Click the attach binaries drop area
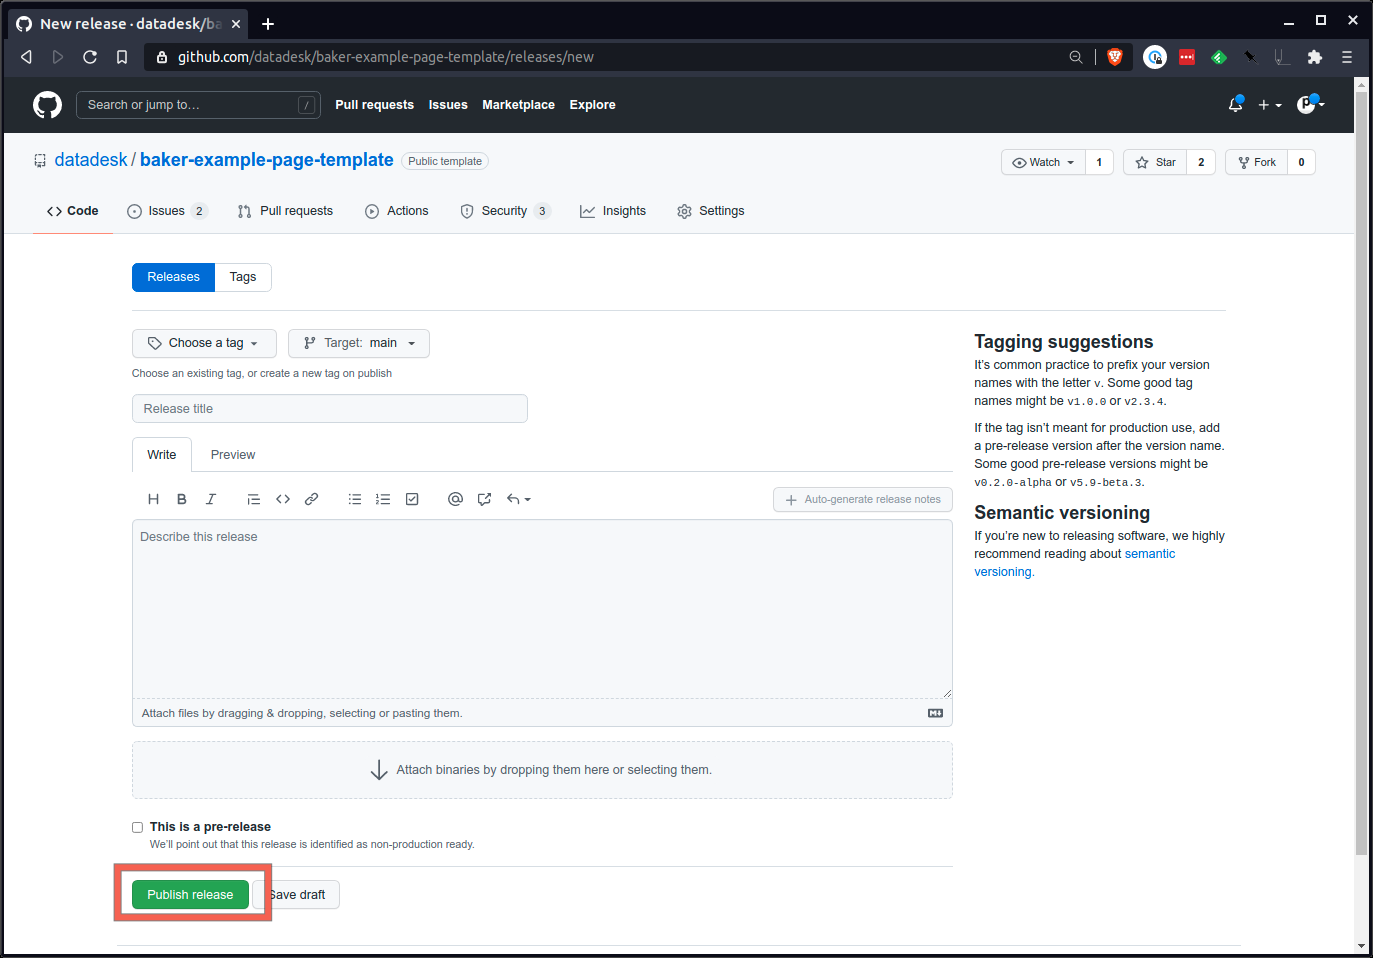Viewport: 1373px width, 958px height. (x=542, y=770)
